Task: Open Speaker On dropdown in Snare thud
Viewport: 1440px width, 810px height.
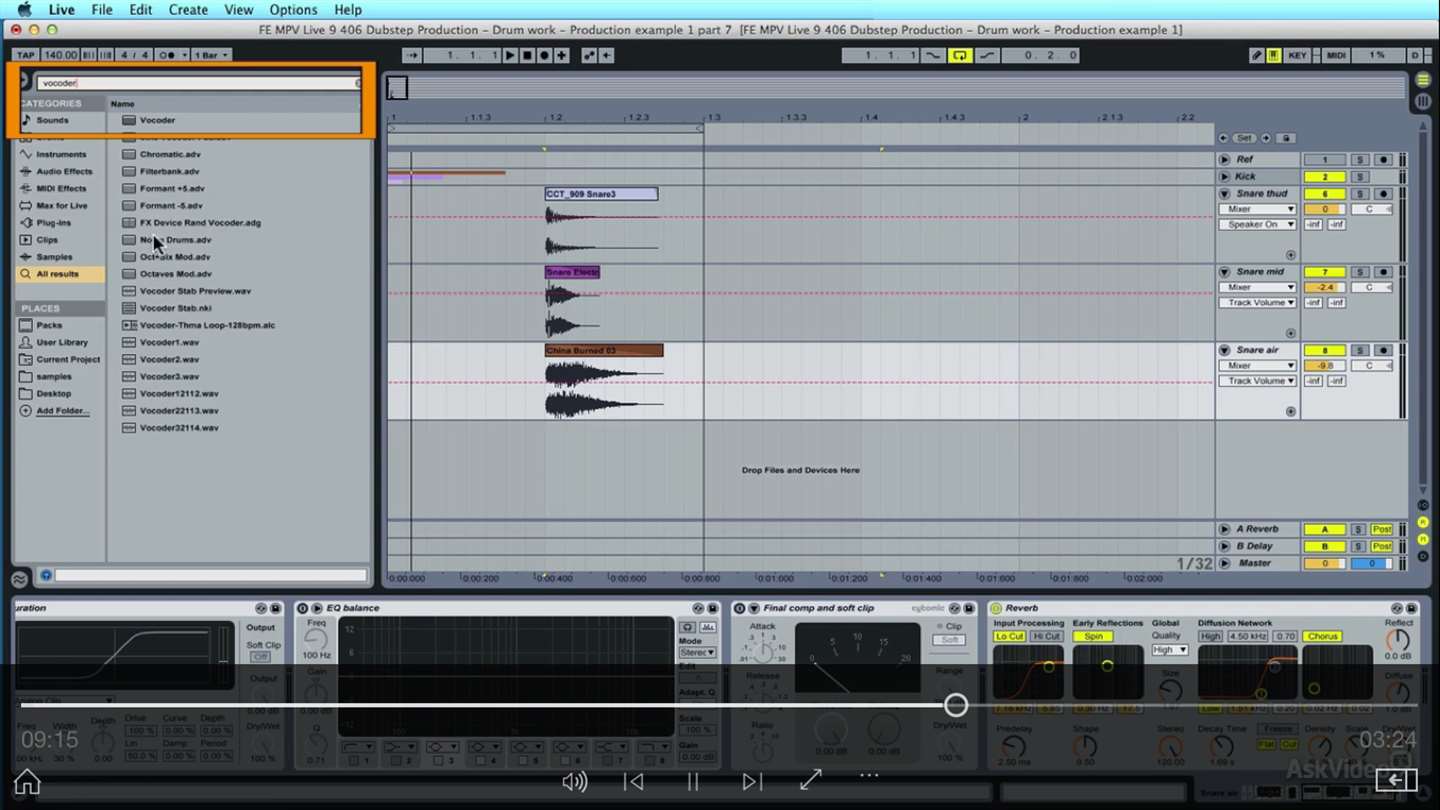Action: pos(1257,225)
